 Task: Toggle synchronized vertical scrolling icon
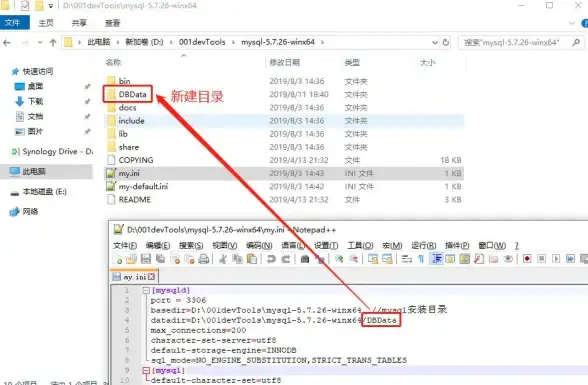pos(373,259)
